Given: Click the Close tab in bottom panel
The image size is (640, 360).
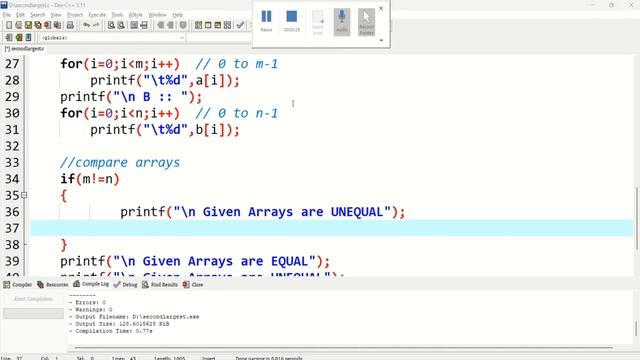Looking at the screenshot, I should [x=193, y=284].
